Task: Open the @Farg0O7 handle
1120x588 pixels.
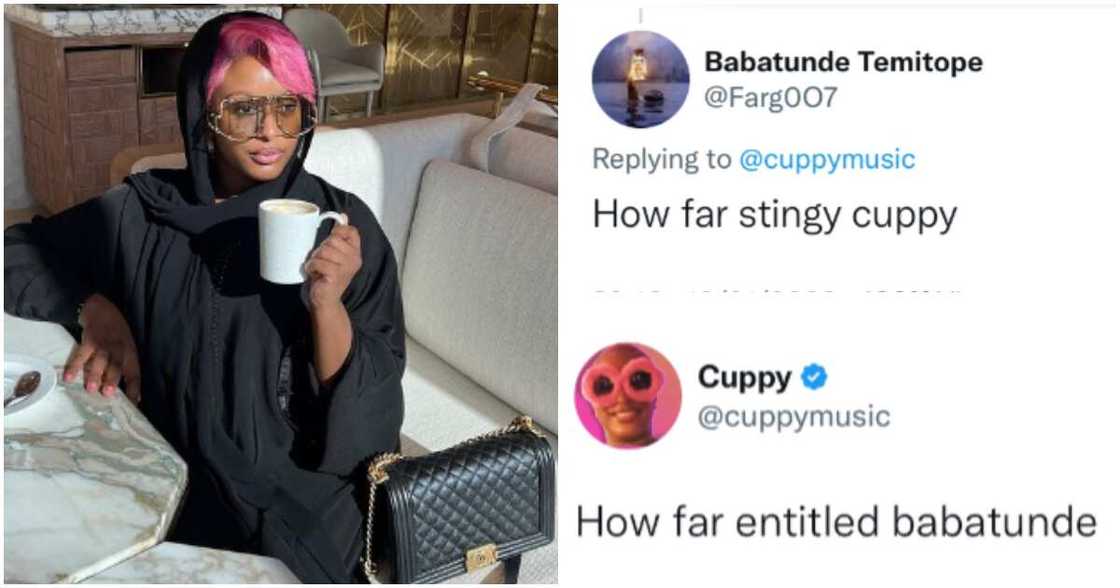Action: [771, 96]
